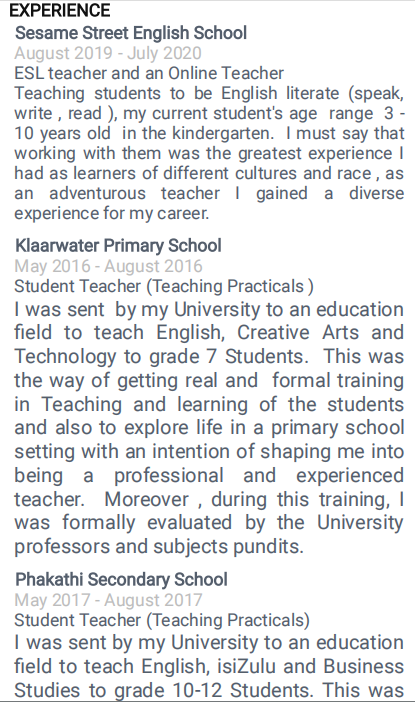This screenshot has height=702, width=415.
Task: Select the Sesame Street English School title
Action: click(131, 33)
